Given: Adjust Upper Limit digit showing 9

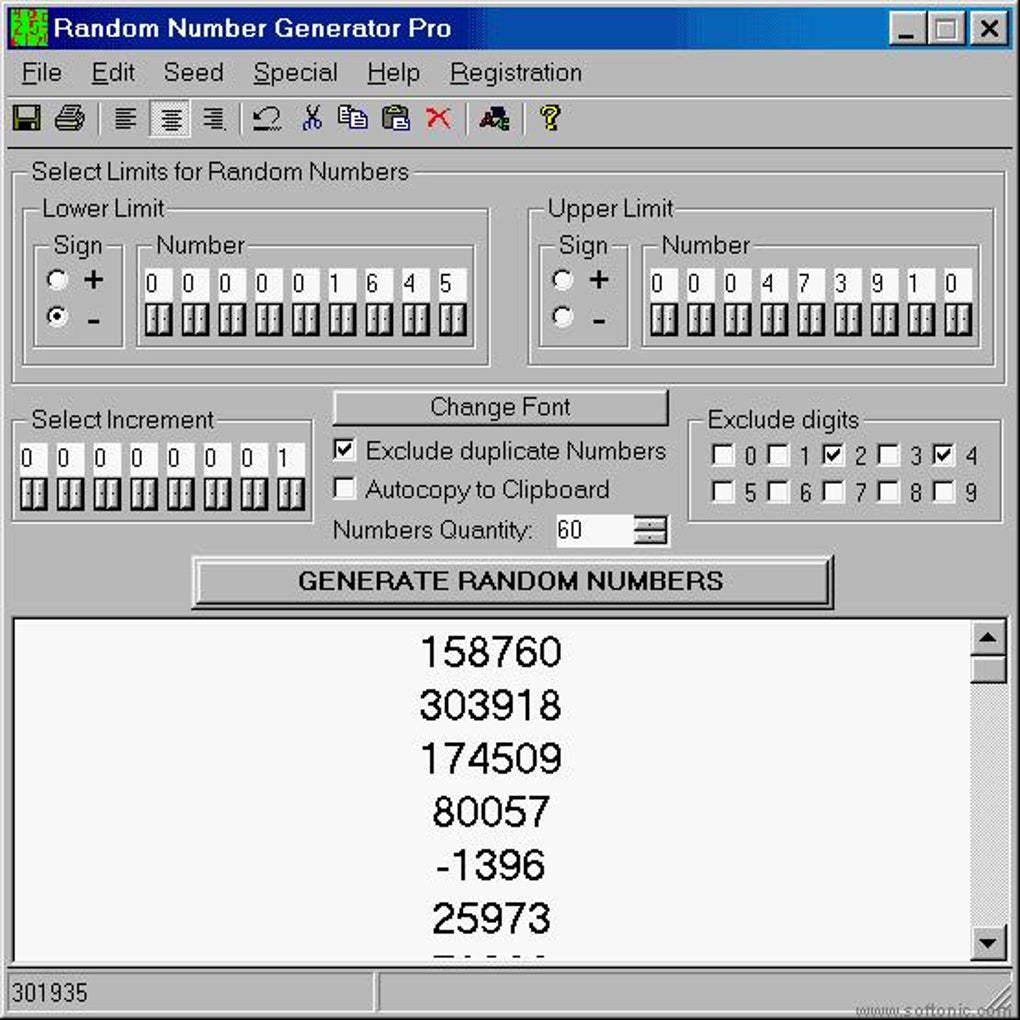Looking at the screenshot, I should 884,319.
